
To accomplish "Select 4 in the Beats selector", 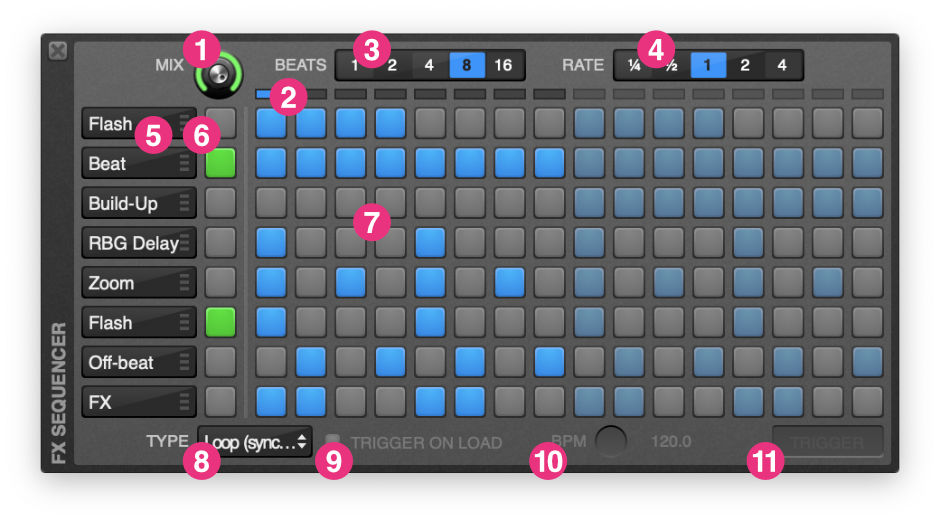I will pyautogui.click(x=429, y=65).
